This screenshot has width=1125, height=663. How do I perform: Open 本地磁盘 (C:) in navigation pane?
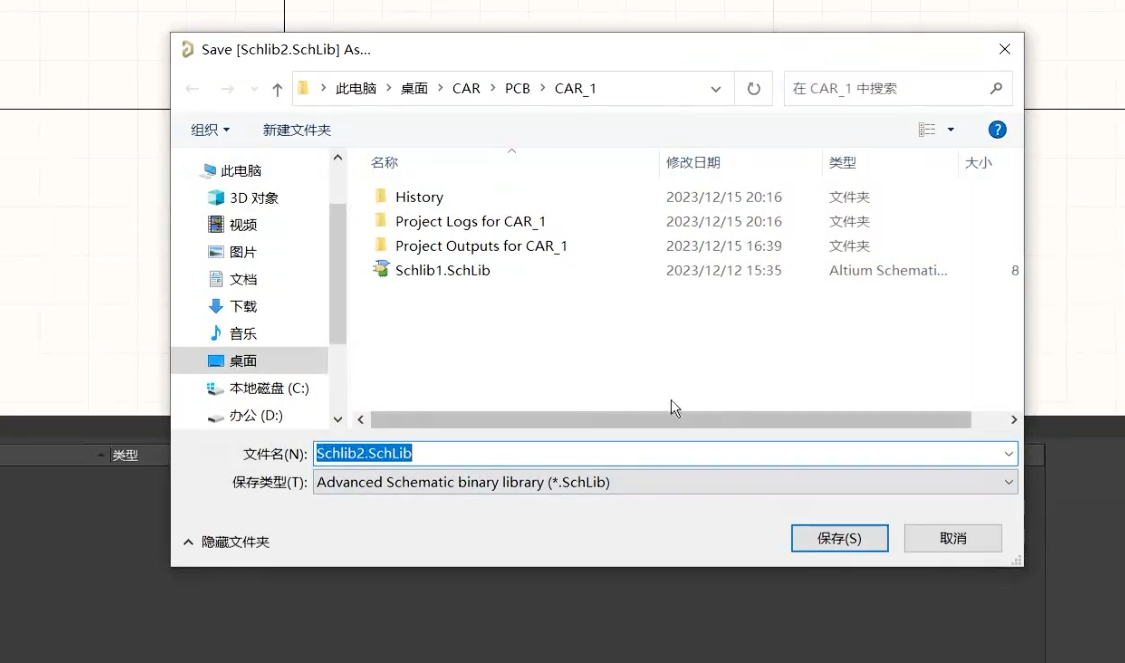click(x=268, y=388)
